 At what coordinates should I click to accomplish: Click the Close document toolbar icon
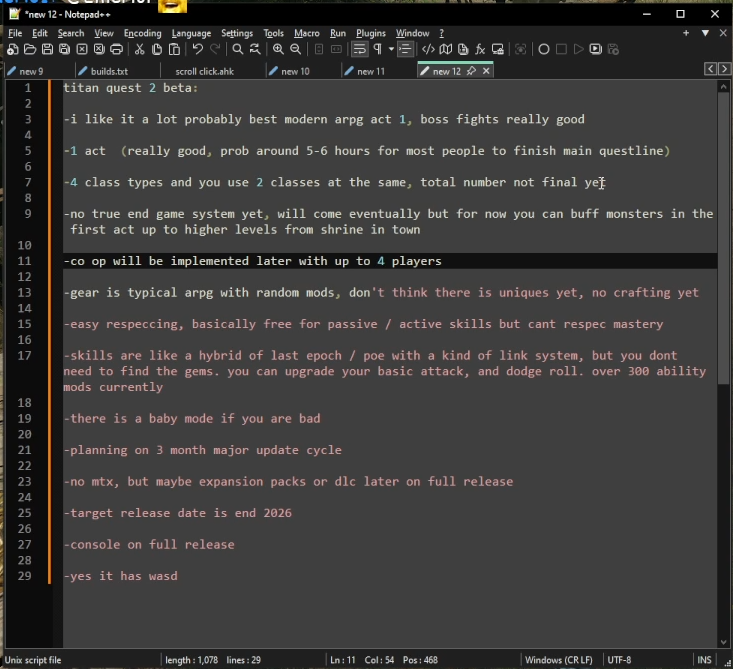pyautogui.click(x=82, y=49)
